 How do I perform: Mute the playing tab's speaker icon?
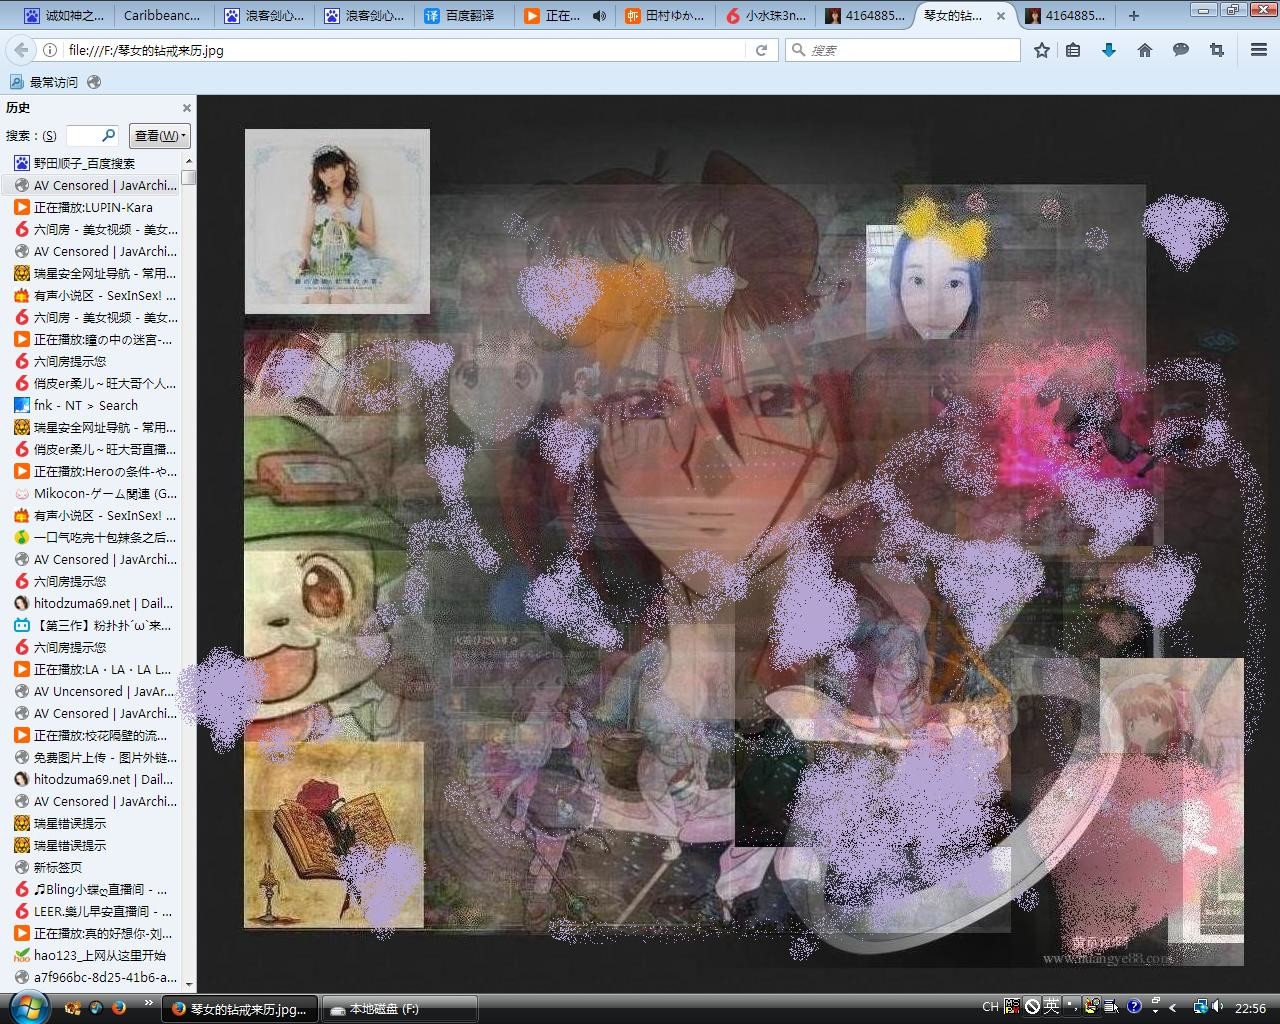point(599,16)
